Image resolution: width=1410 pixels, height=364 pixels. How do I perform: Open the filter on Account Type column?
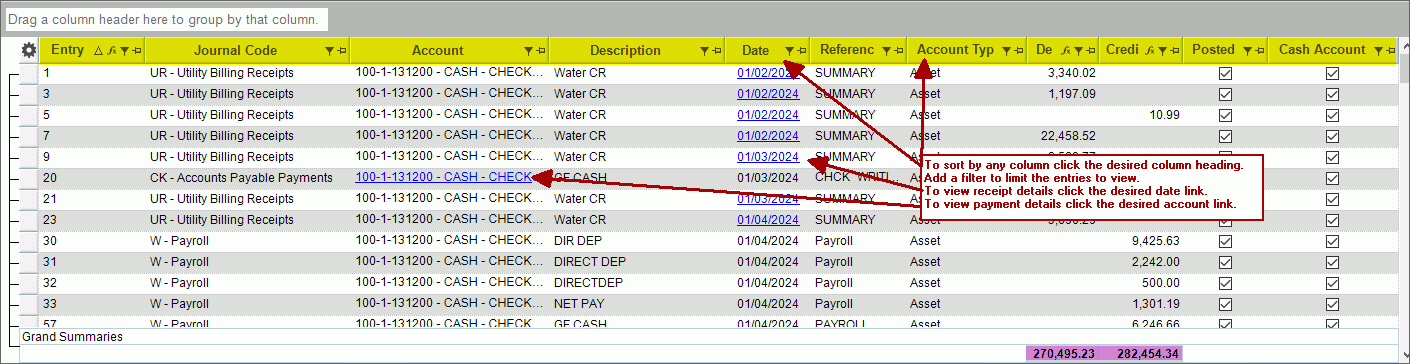click(x=1005, y=51)
